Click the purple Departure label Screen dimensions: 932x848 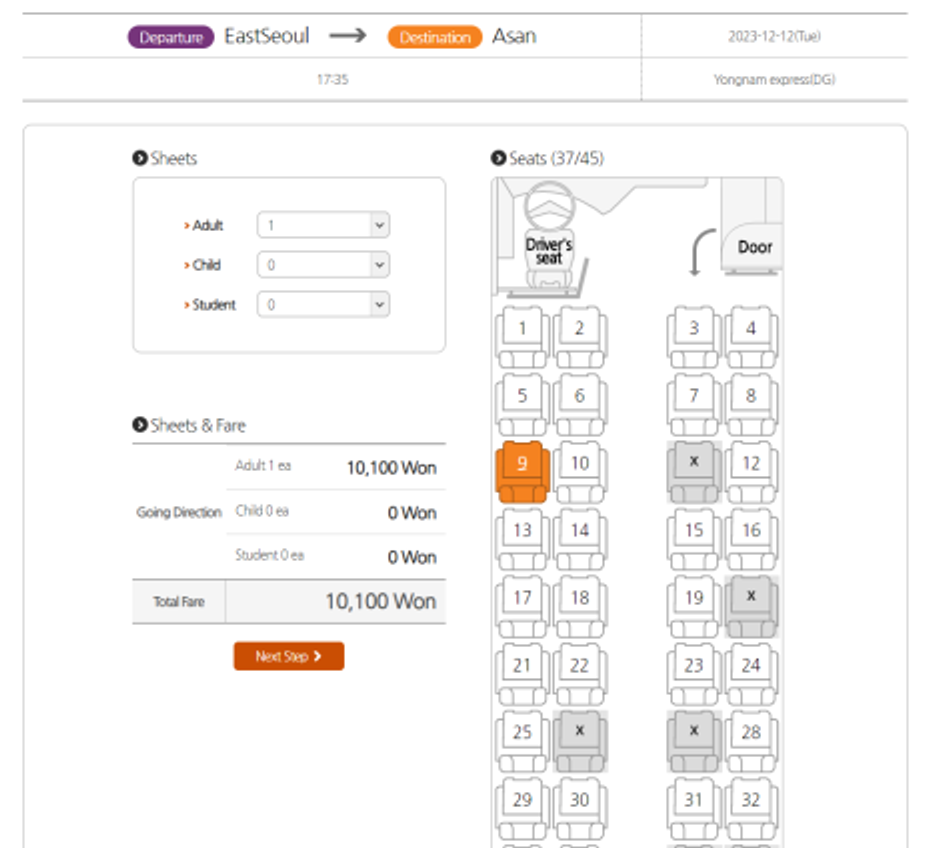click(171, 37)
